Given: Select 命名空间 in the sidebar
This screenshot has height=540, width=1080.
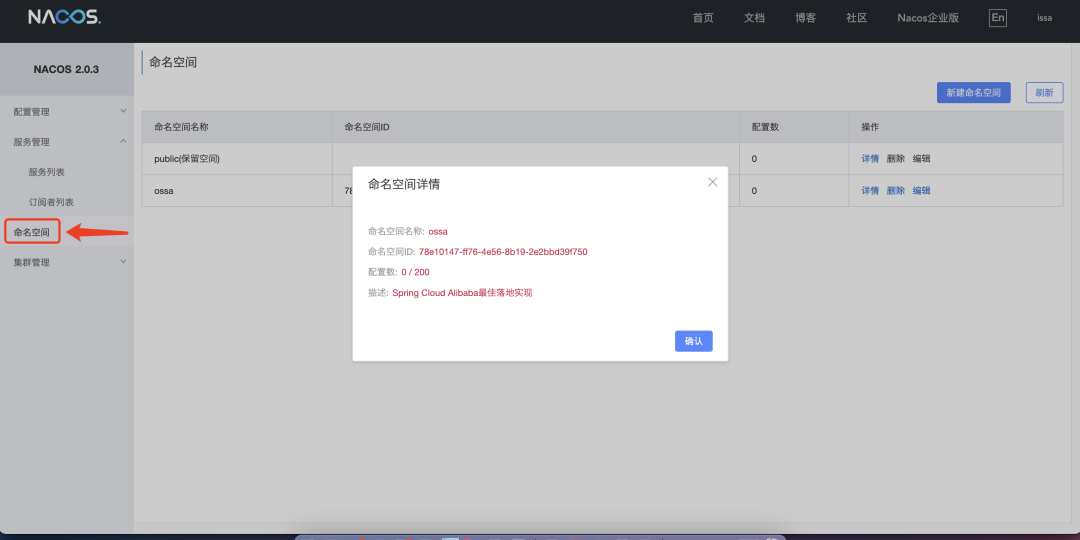Looking at the screenshot, I should tap(32, 232).
